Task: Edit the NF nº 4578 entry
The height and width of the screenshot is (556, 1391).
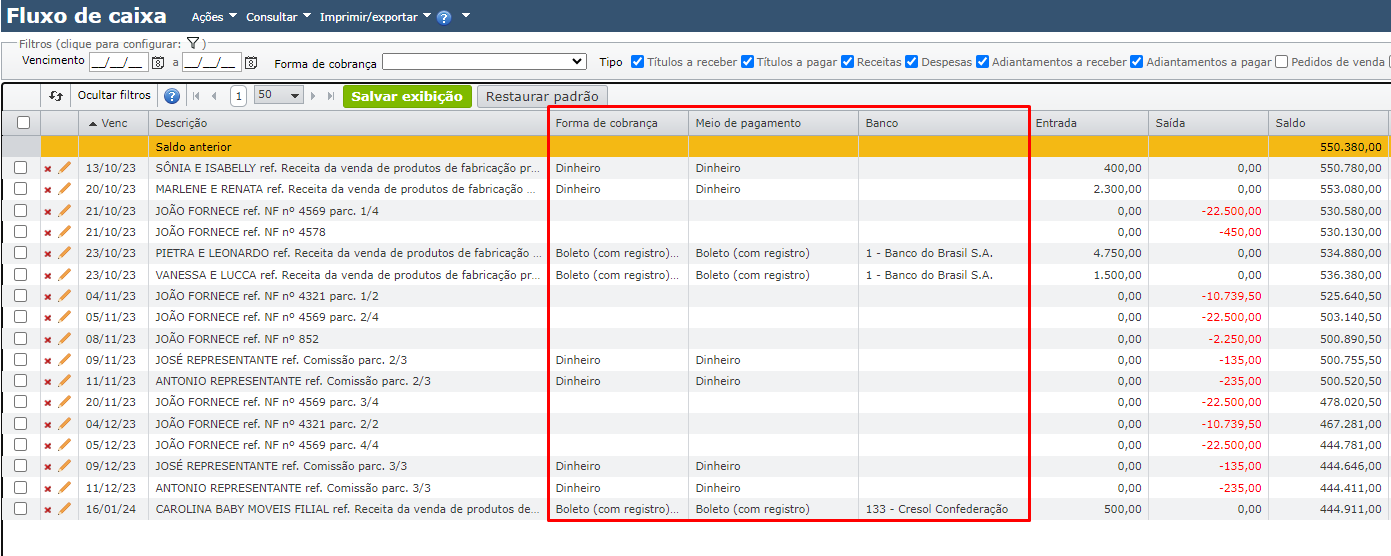Action: 64,232
